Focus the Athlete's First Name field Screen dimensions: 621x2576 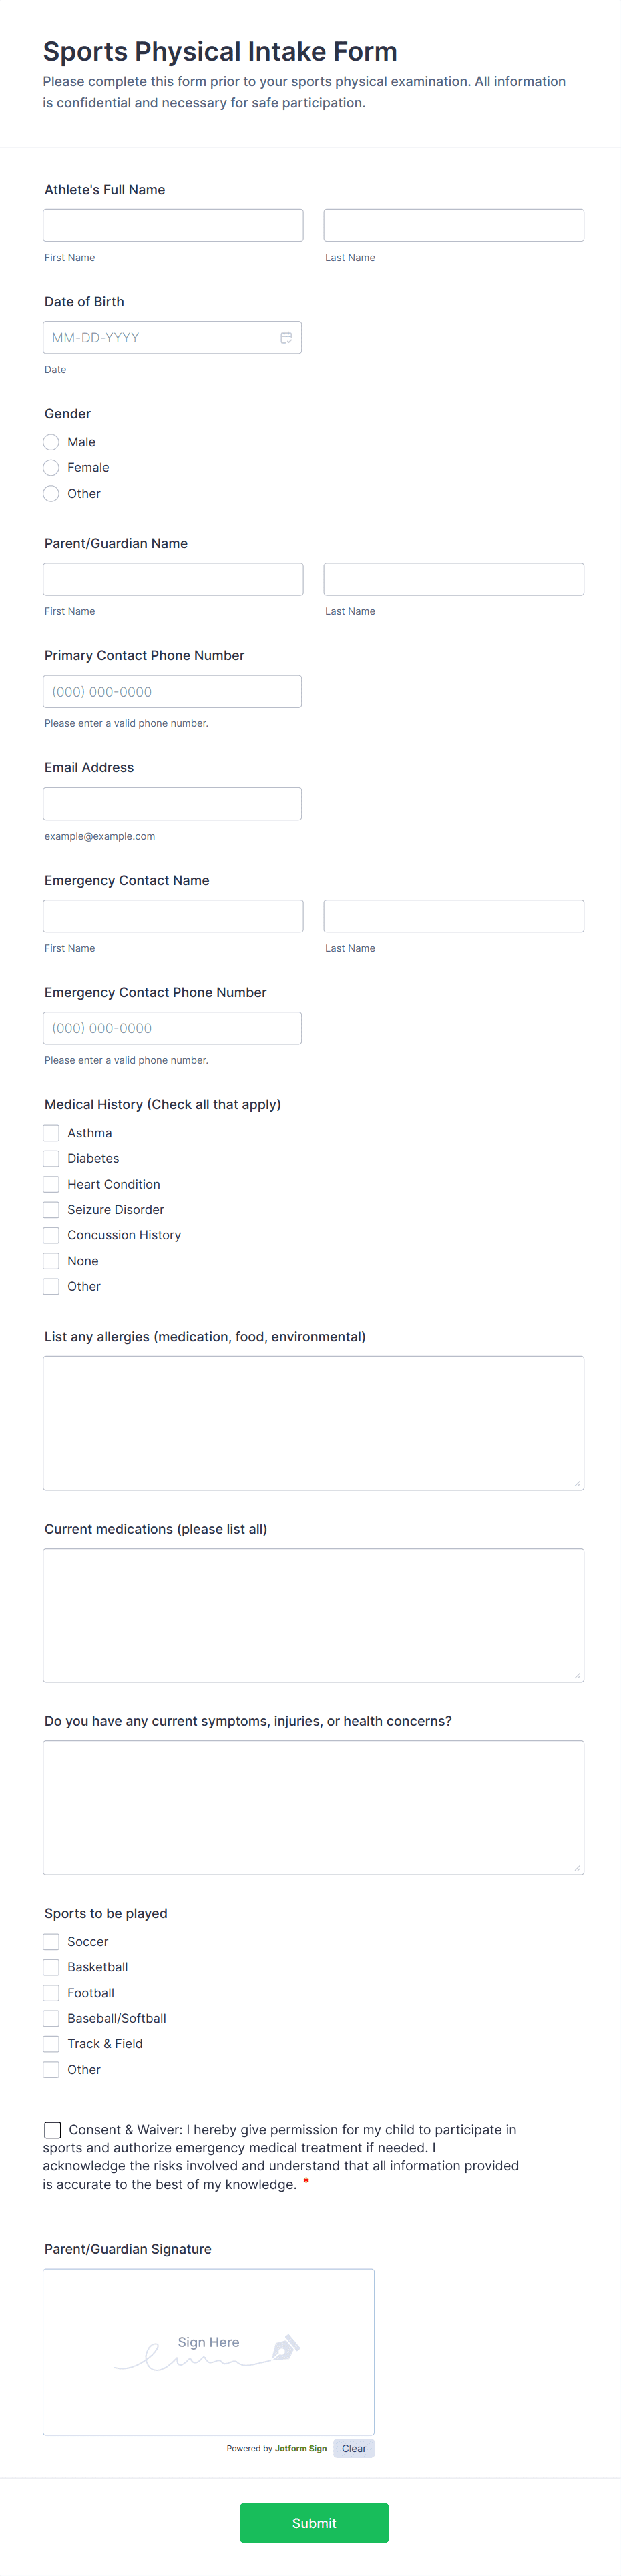173,225
